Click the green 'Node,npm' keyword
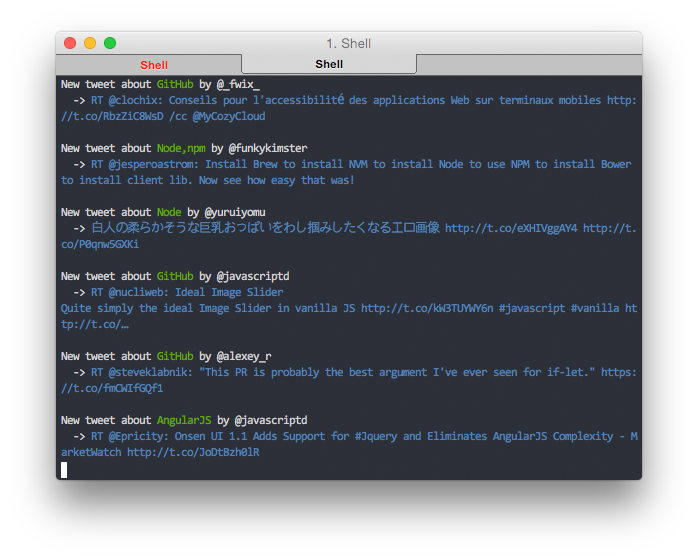Viewport: 698px width, 560px height. (181, 148)
